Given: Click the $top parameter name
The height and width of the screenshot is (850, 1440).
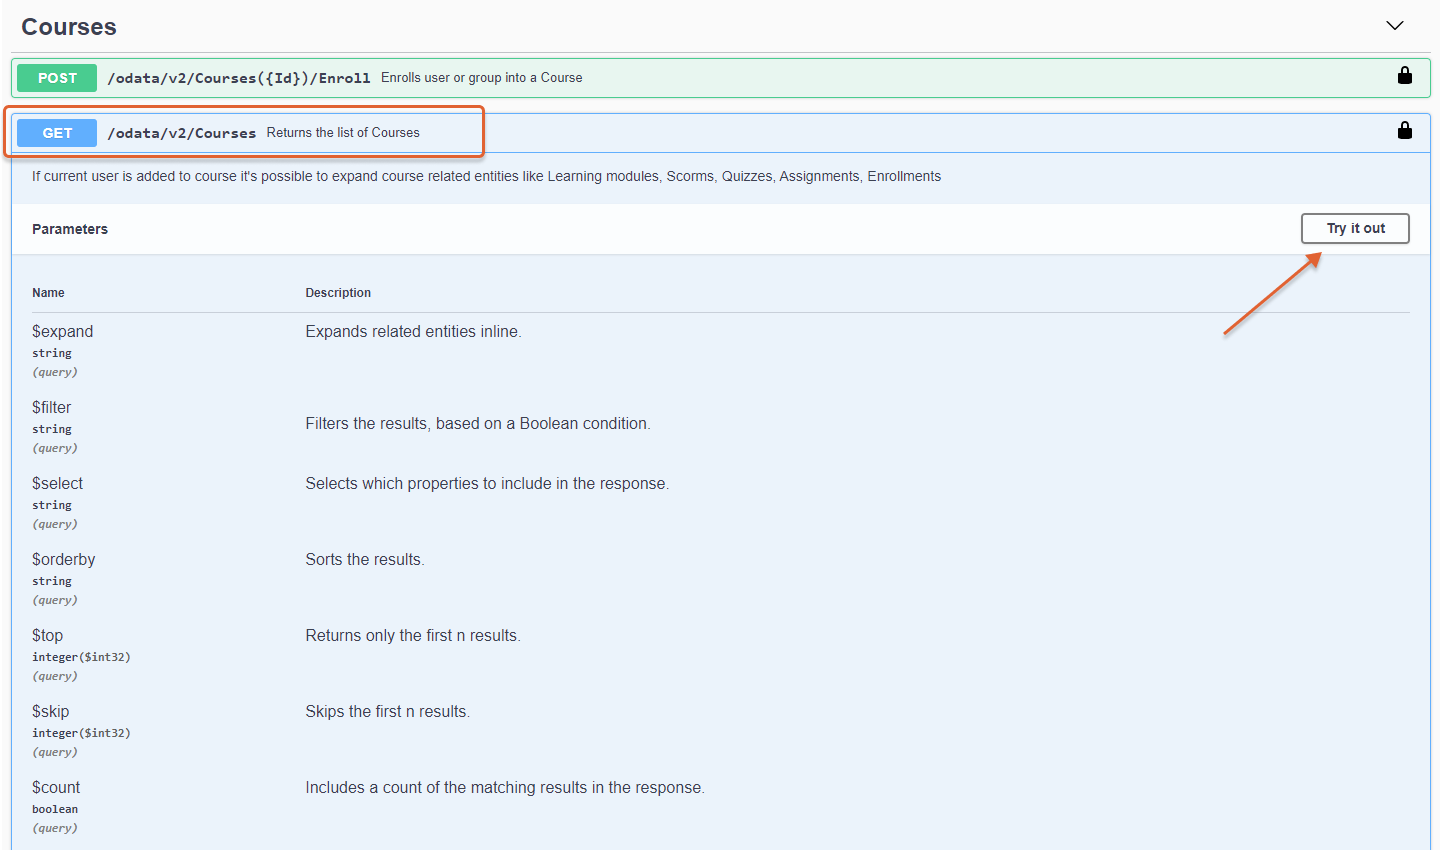Looking at the screenshot, I should tap(47, 636).
